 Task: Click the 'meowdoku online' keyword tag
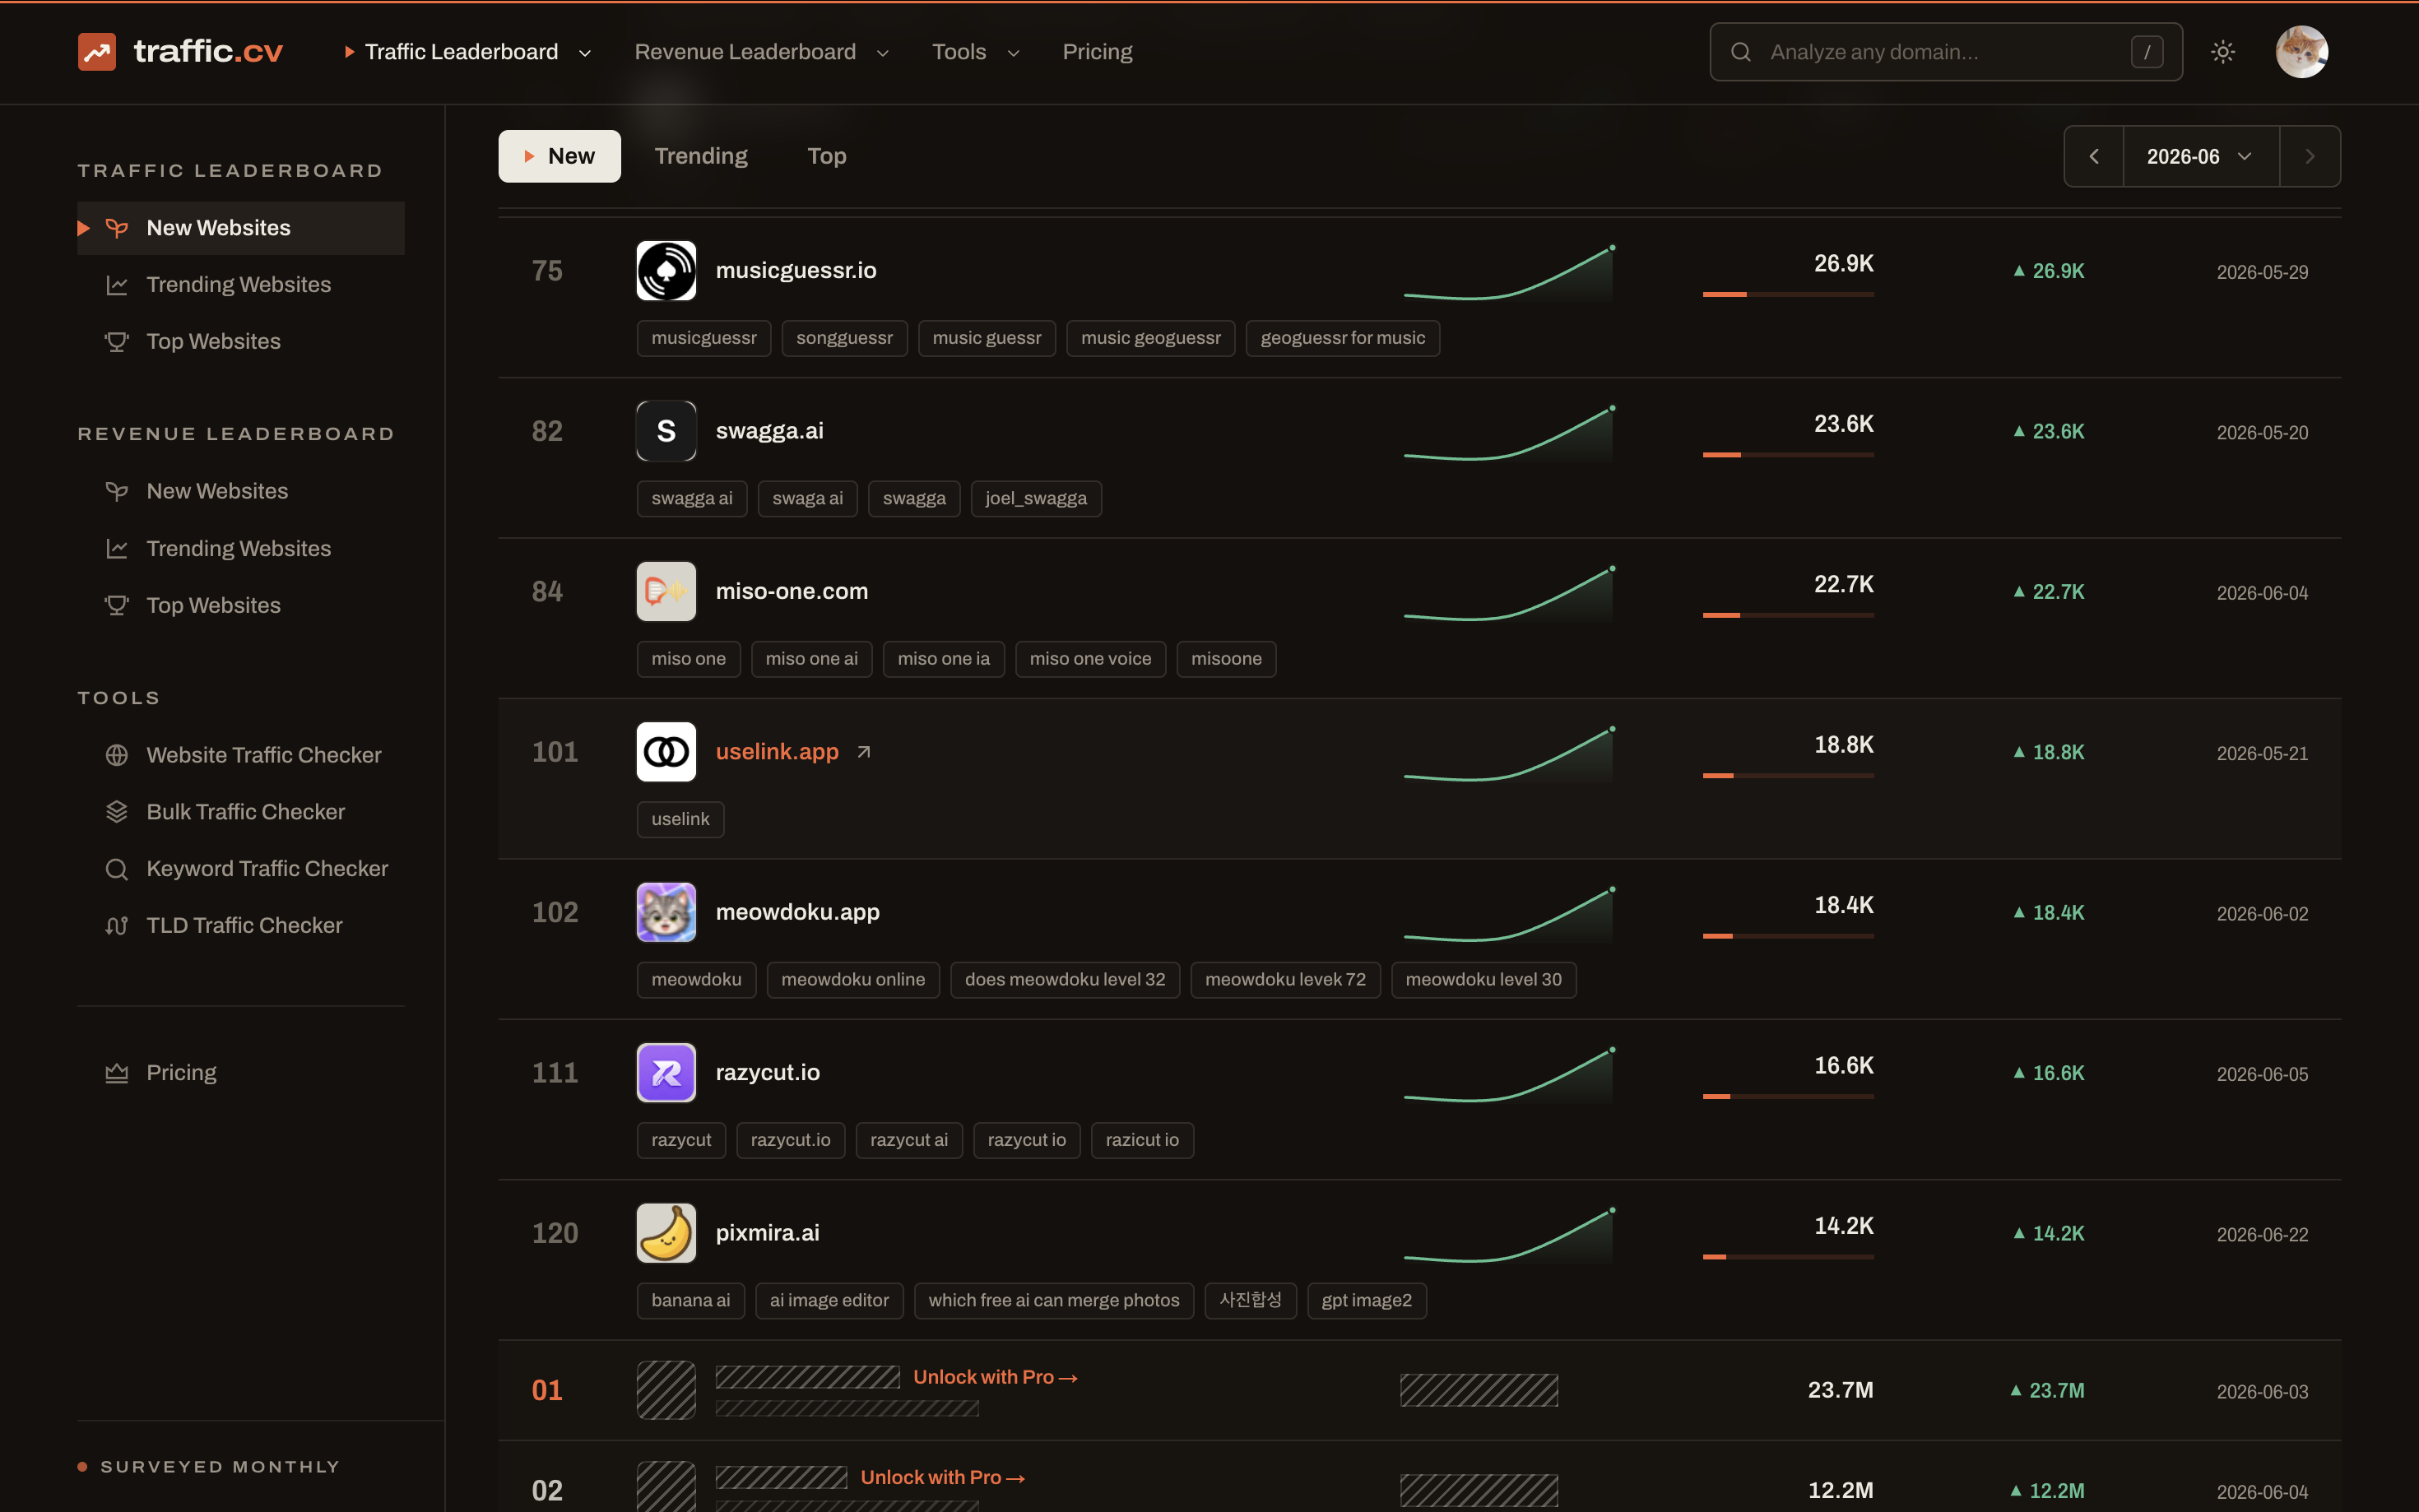click(x=853, y=980)
